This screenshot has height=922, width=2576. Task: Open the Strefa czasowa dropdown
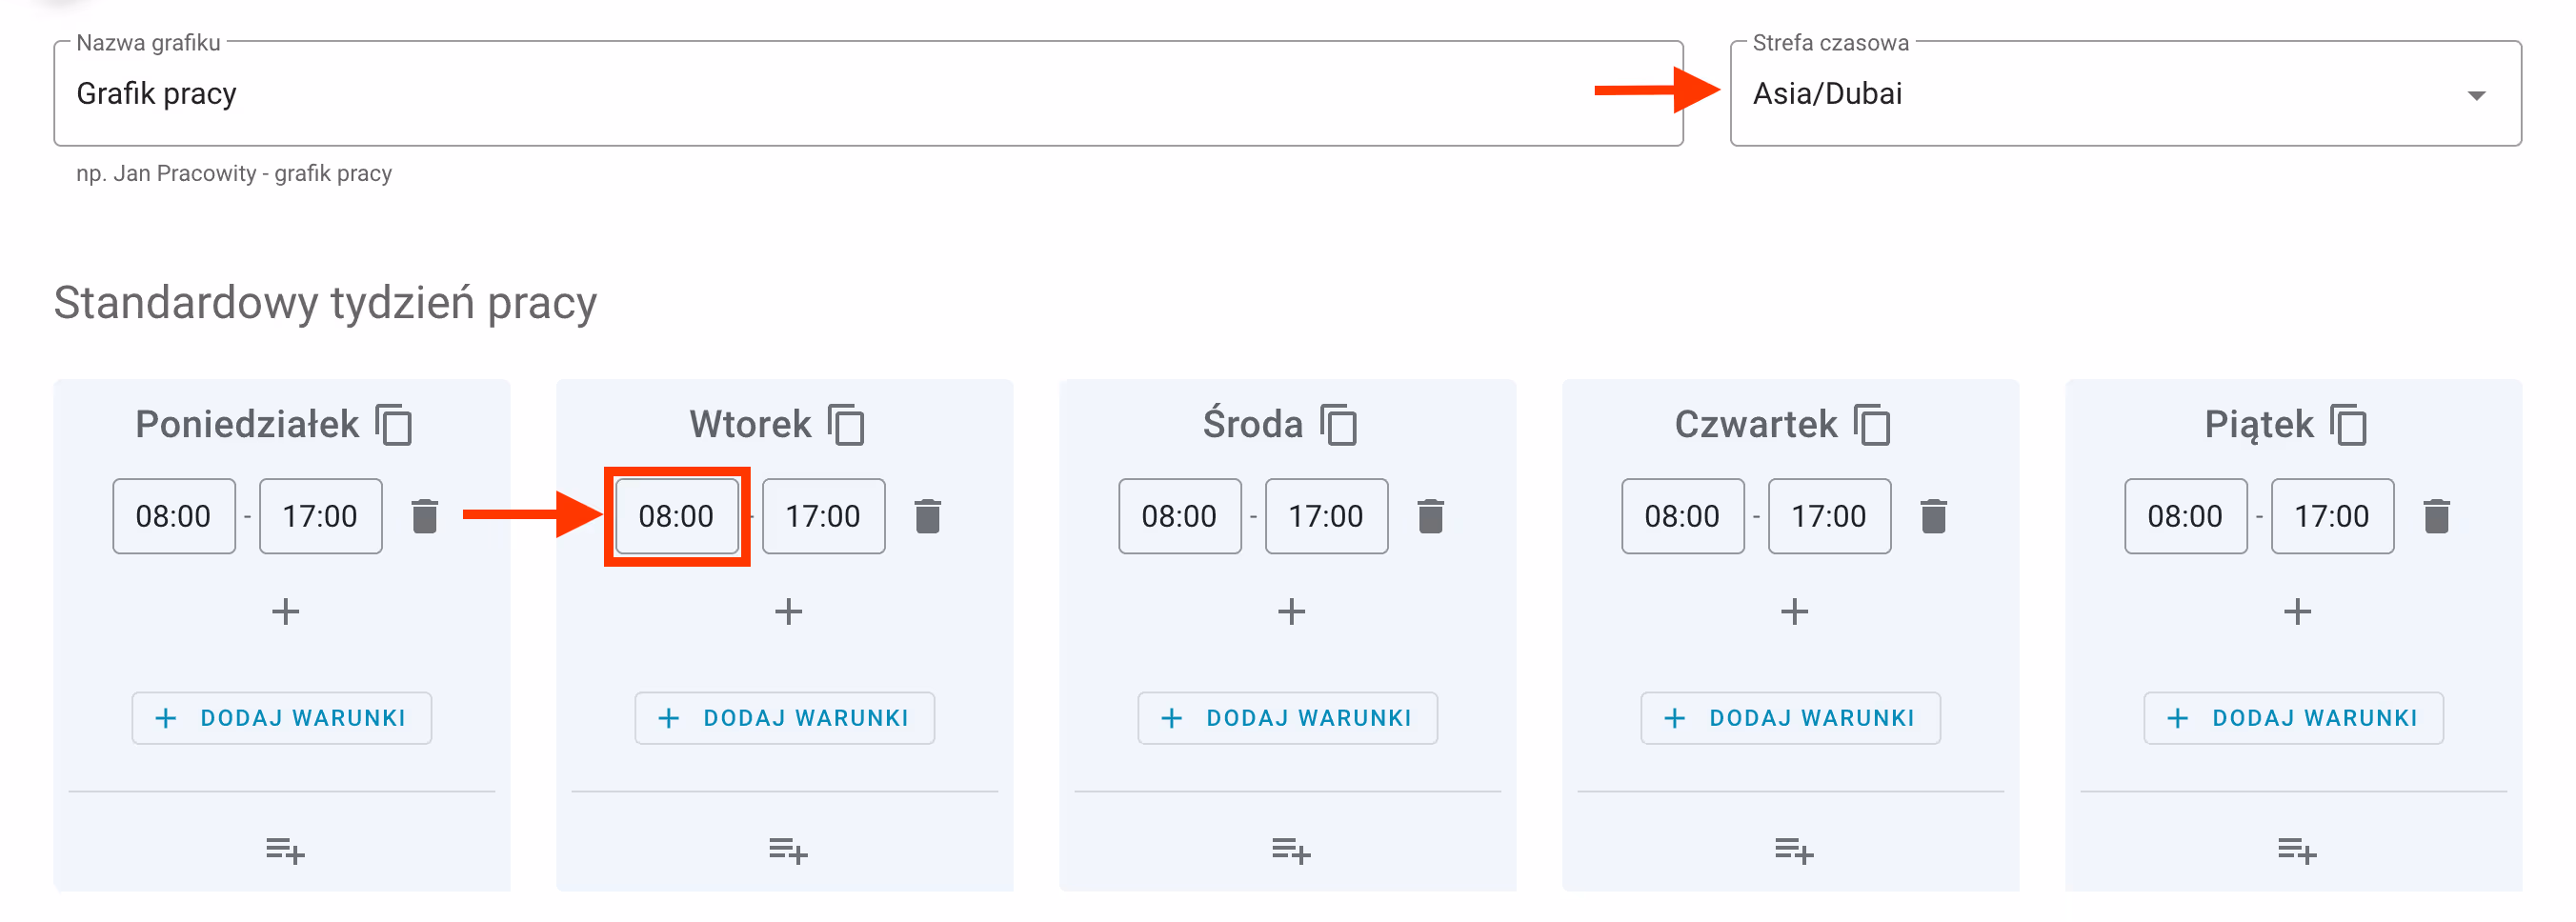(x=2125, y=94)
